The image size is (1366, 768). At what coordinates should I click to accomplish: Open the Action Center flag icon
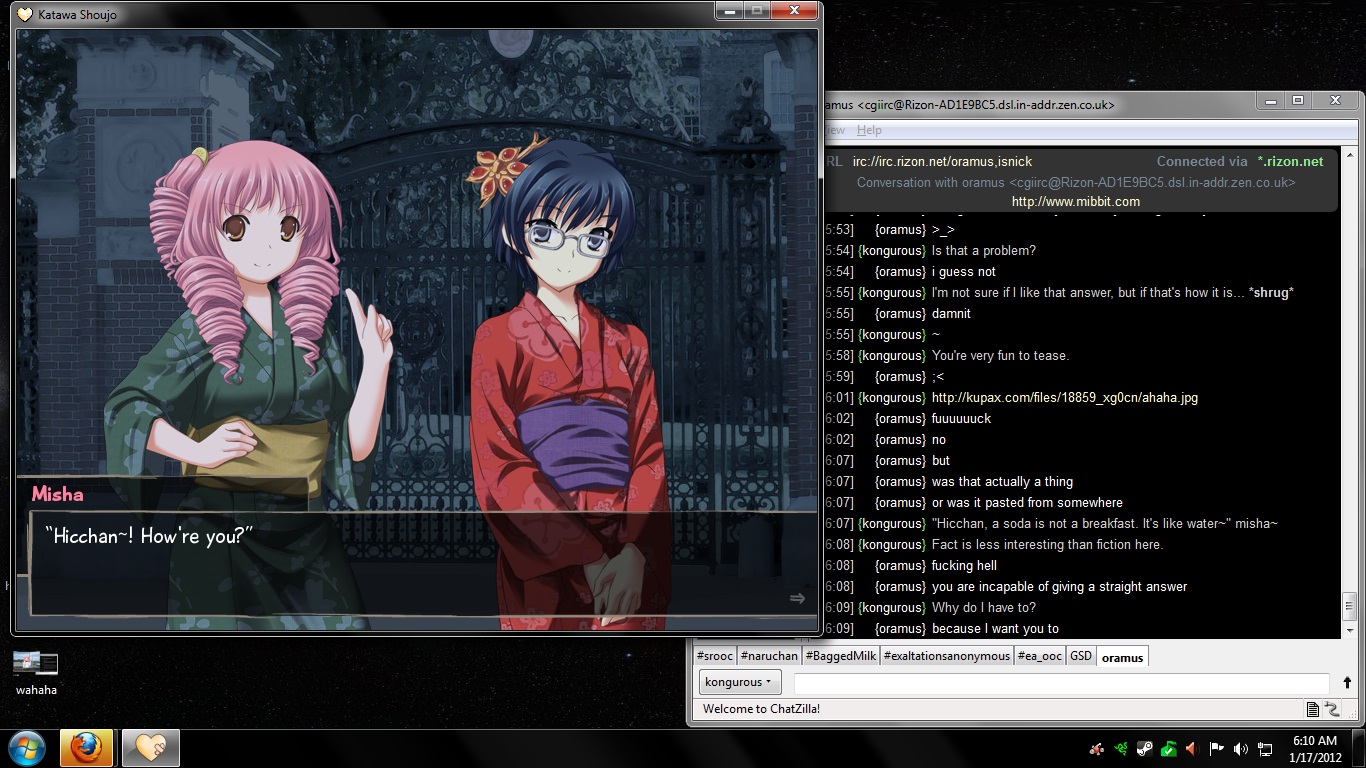click(x=1216, y=748)
